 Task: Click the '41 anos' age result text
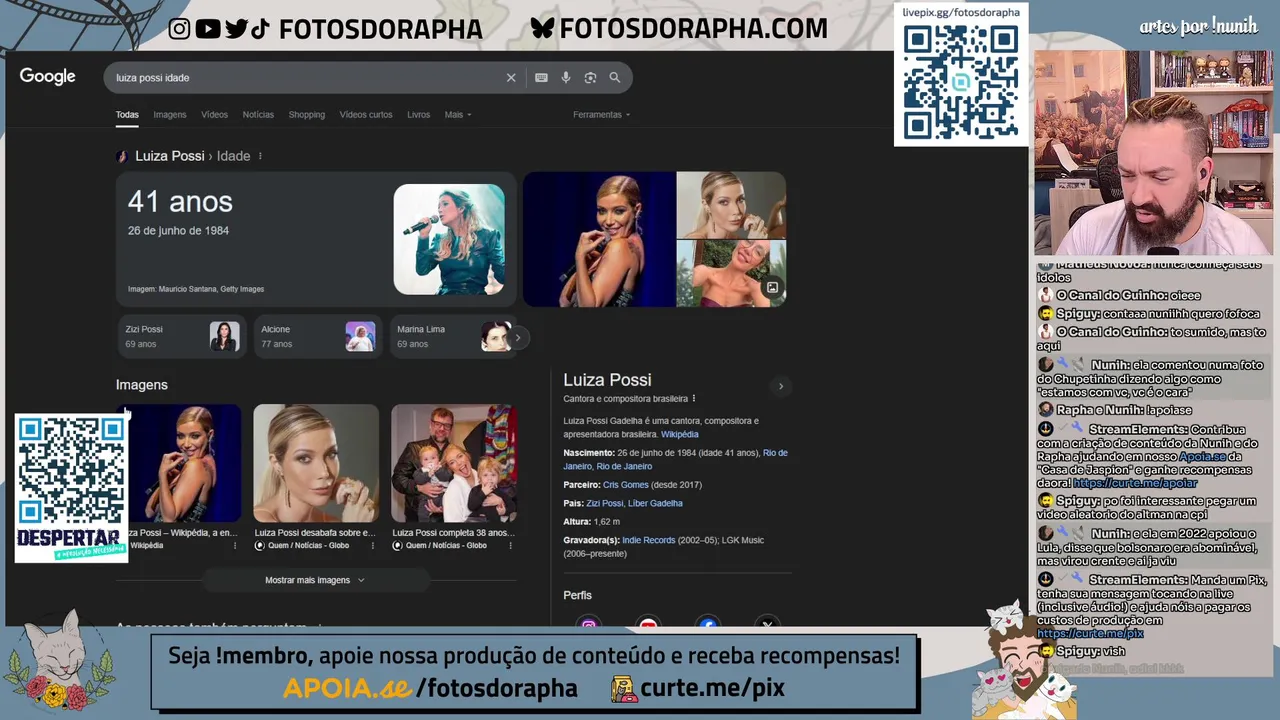click(180, 202)
